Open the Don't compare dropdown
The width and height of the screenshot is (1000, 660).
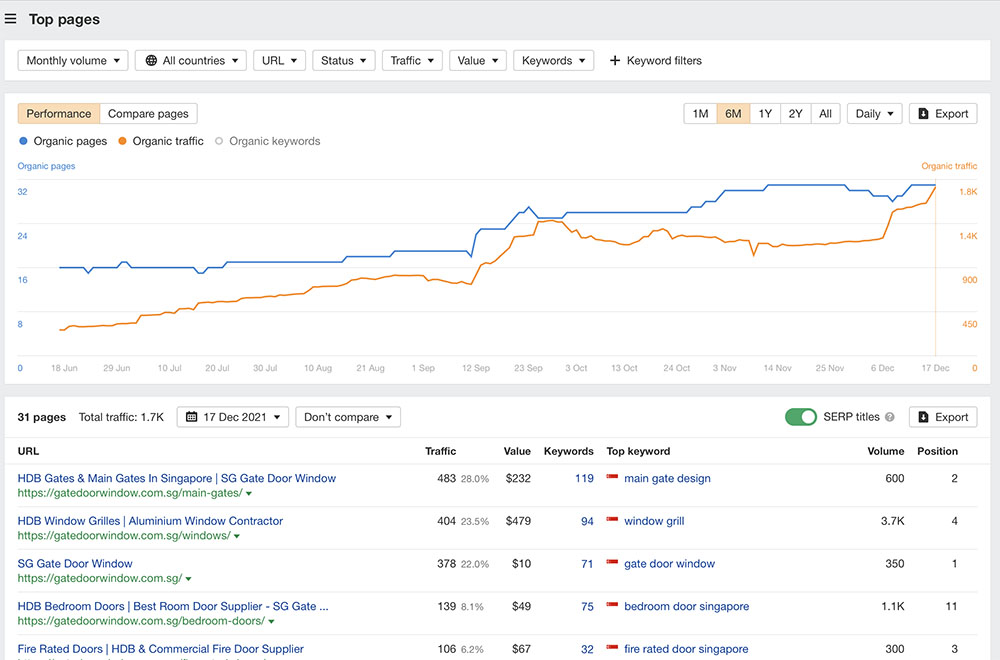[x=348, y=417]
